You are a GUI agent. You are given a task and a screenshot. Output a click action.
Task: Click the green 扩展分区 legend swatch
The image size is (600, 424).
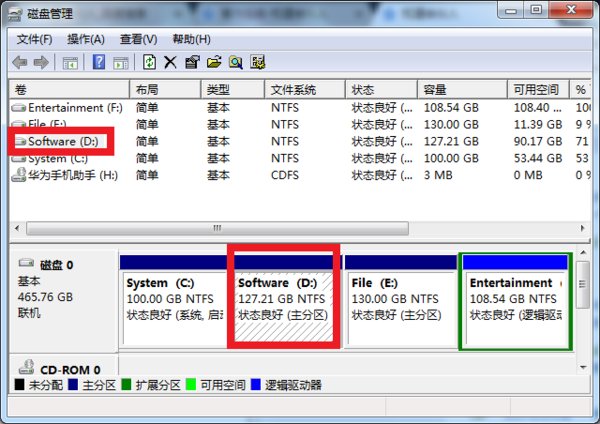point(126,384)
